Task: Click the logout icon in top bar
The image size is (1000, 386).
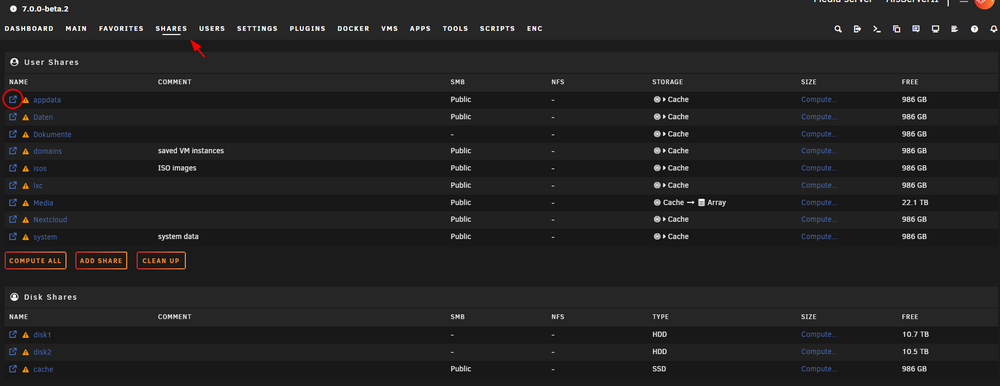Action: 857,29
